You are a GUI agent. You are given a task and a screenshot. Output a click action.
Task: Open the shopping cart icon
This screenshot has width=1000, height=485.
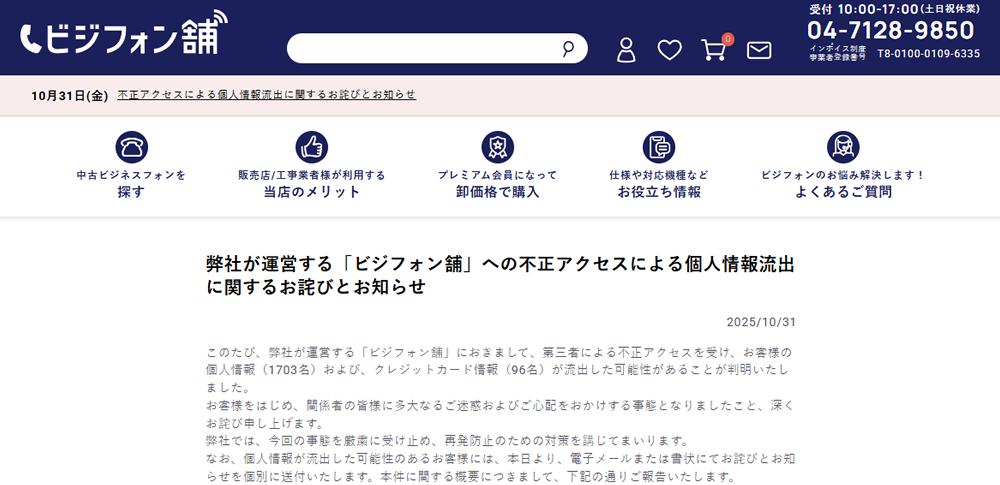[713, 50]
